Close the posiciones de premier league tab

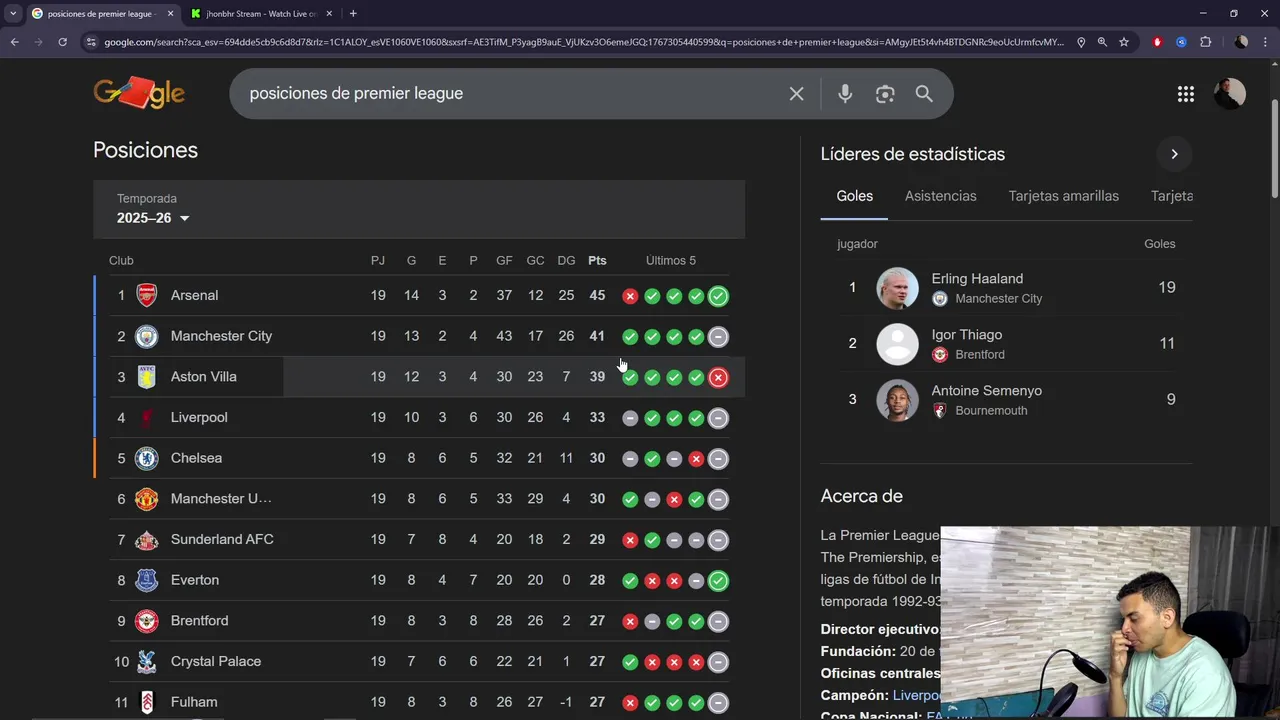[x=170, y=14]
